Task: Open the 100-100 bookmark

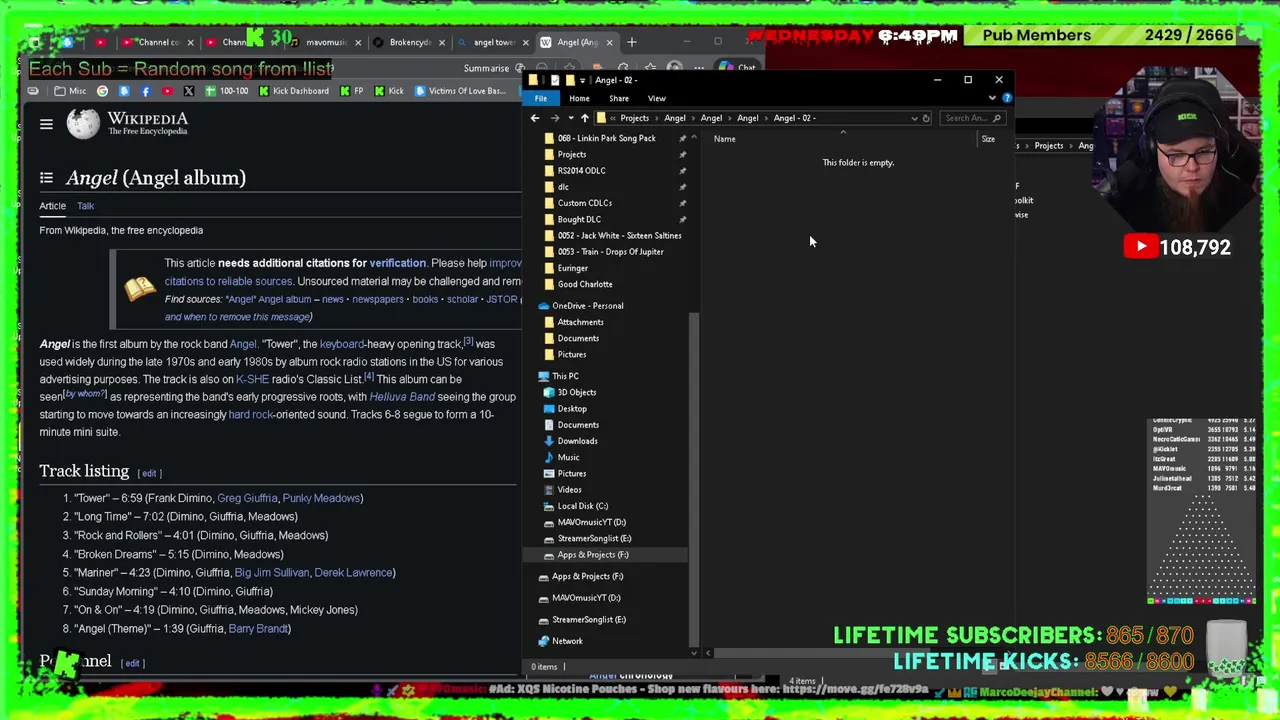Action: [x=226, y=91]
